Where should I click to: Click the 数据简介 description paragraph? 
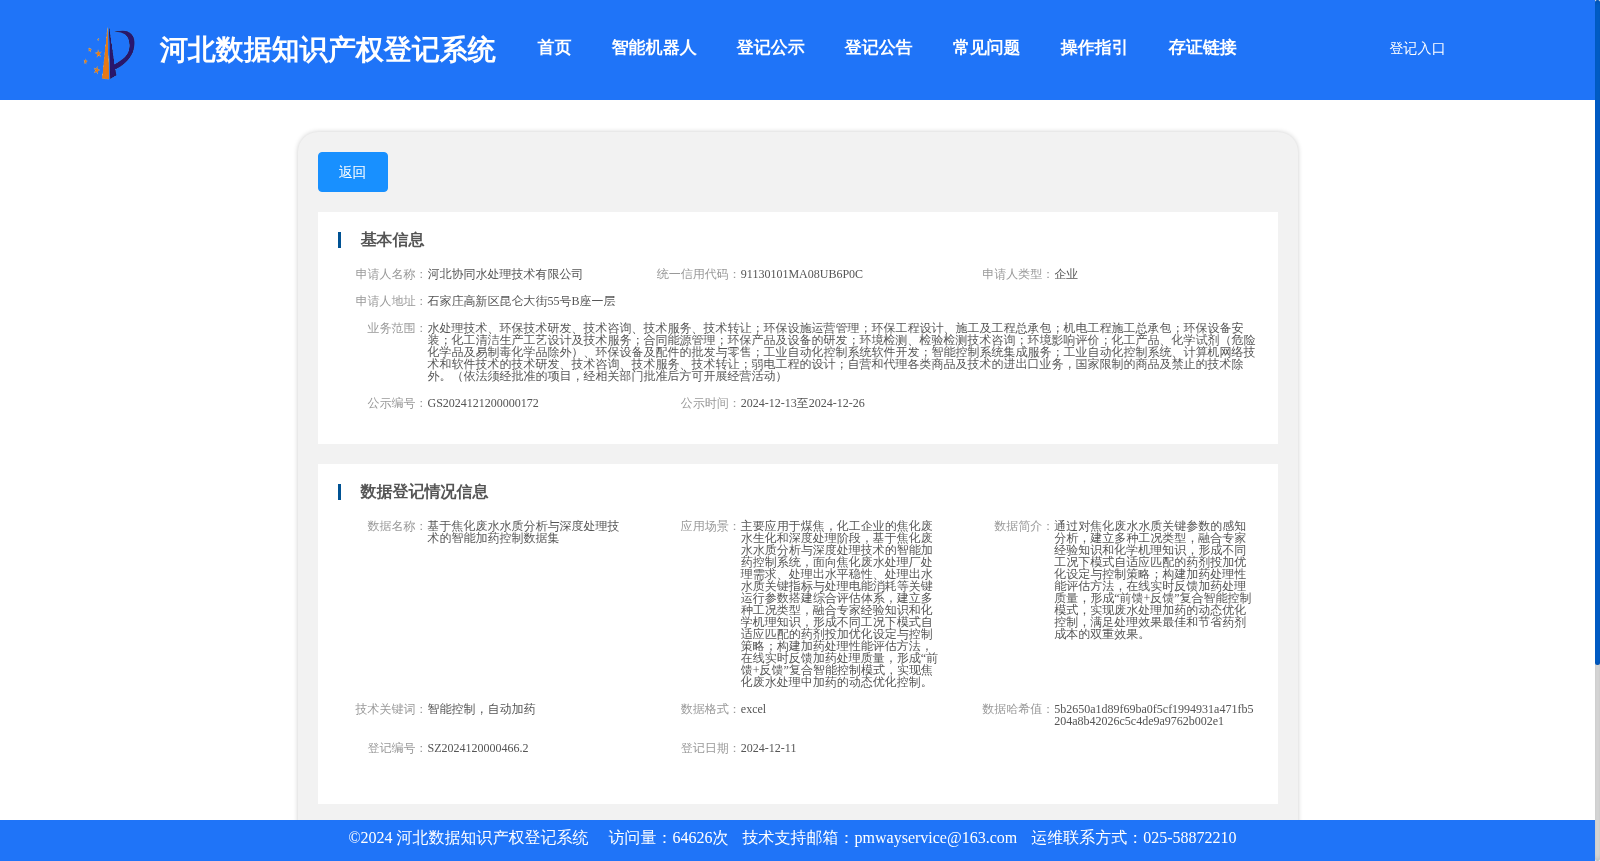pyautogui.click(x=1153, y=580)
